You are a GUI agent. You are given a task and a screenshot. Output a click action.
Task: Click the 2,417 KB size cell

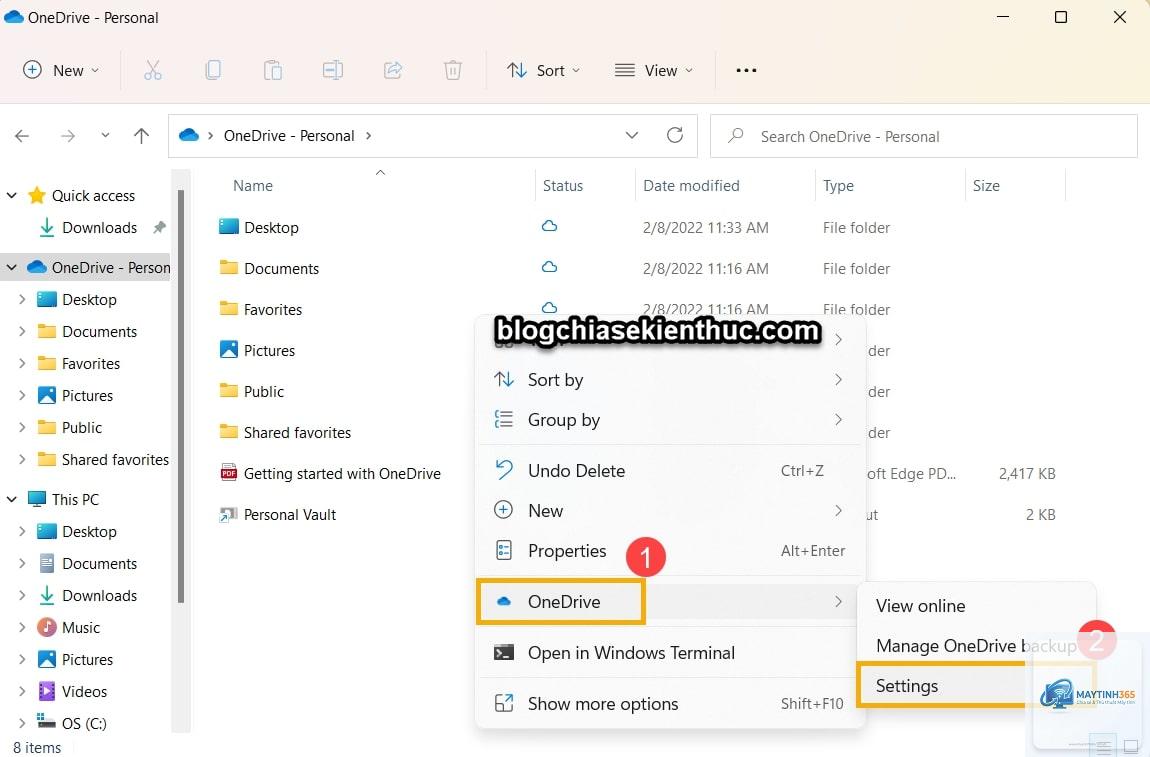point(1027,474)
